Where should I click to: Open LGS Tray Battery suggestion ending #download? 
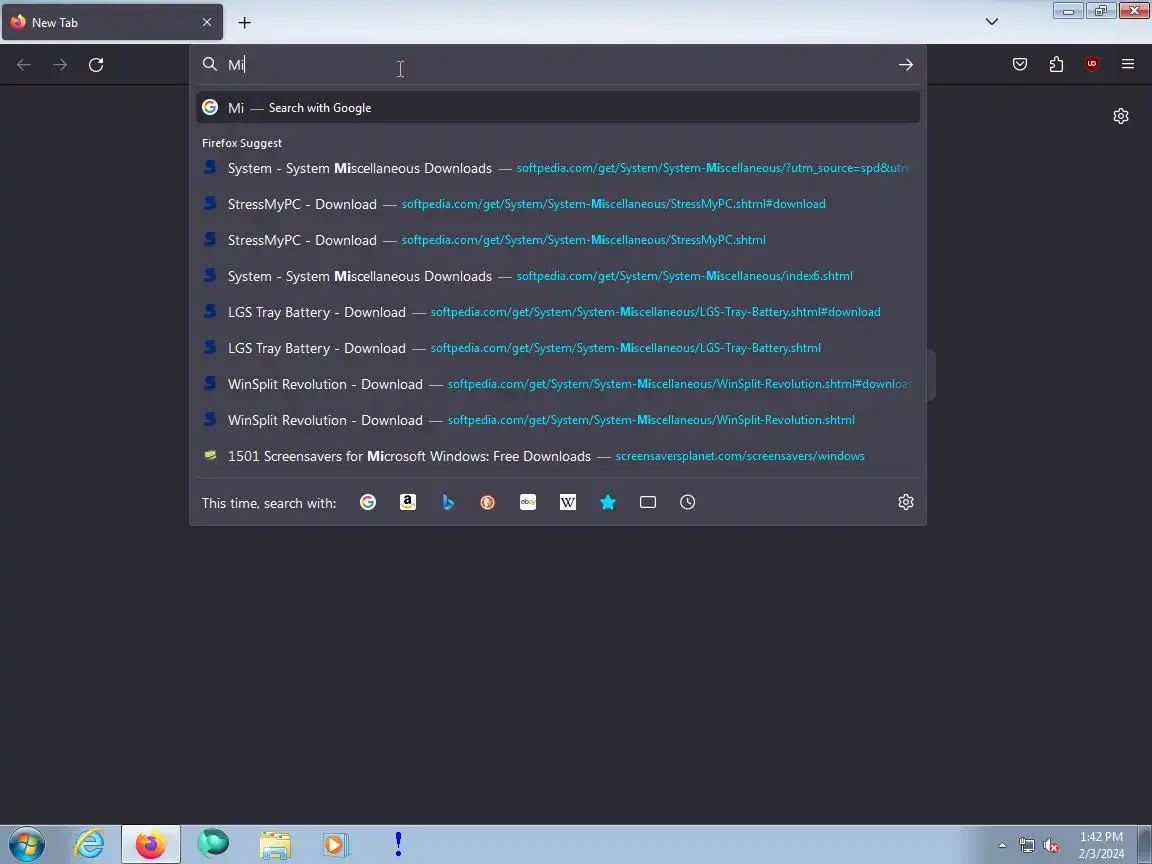(558, 312)
